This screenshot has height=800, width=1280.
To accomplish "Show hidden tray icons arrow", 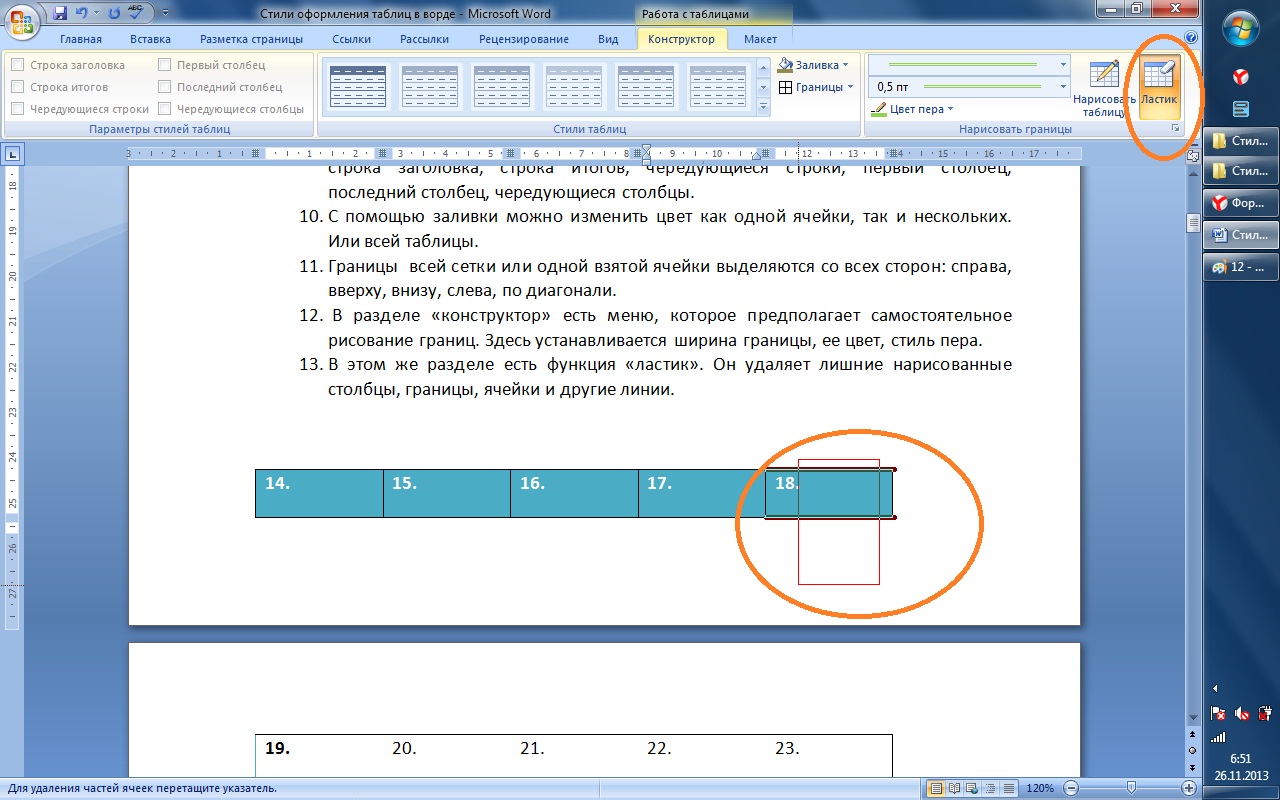I will tap(1216, 689).
